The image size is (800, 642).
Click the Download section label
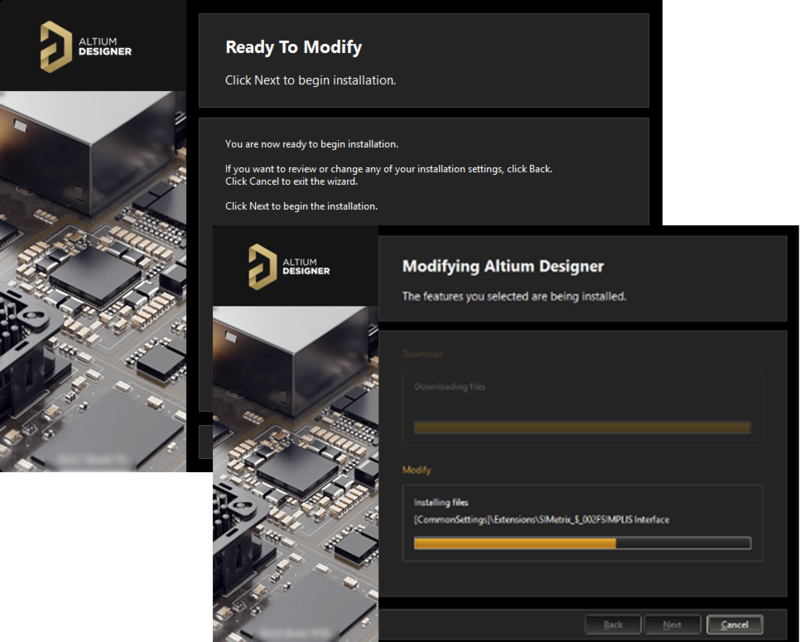click(425, 353)
